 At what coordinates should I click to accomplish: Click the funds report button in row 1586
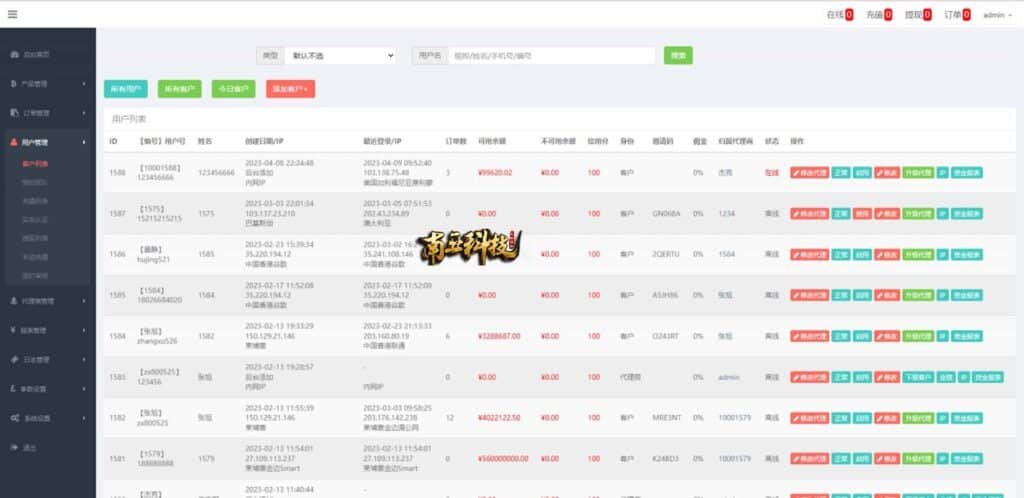coord(967,255)
